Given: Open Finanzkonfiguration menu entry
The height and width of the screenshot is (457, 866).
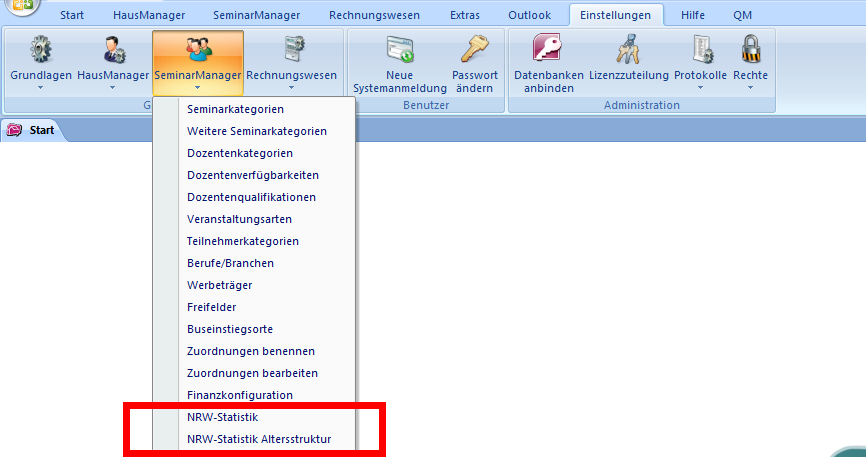Looking at the screenshot, I should click(x=240, y=395).
